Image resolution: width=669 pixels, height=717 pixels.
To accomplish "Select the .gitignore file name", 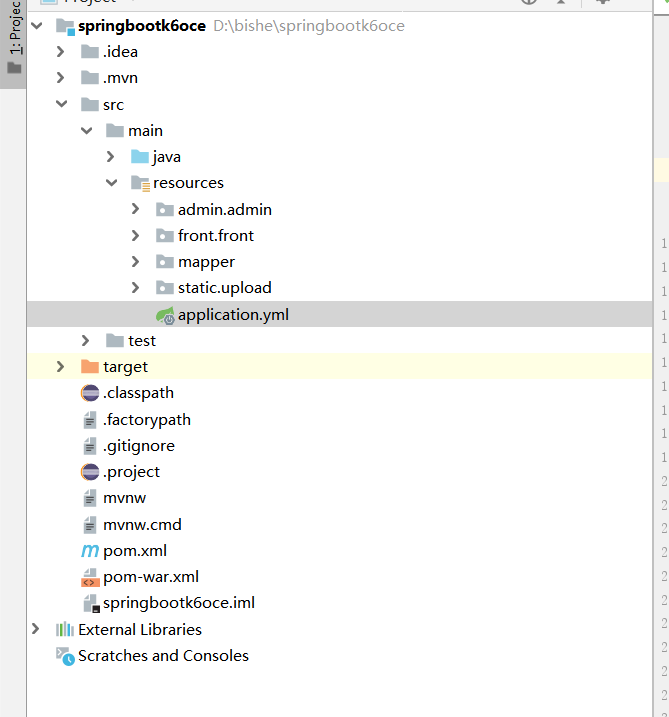I will [139, 446].
